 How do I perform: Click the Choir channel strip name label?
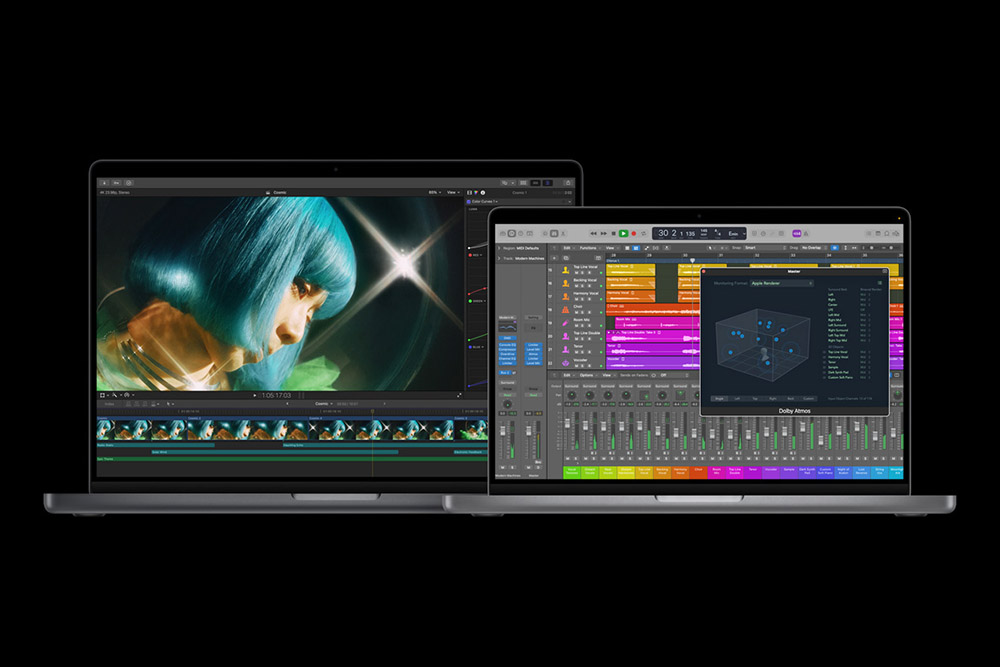698,472
